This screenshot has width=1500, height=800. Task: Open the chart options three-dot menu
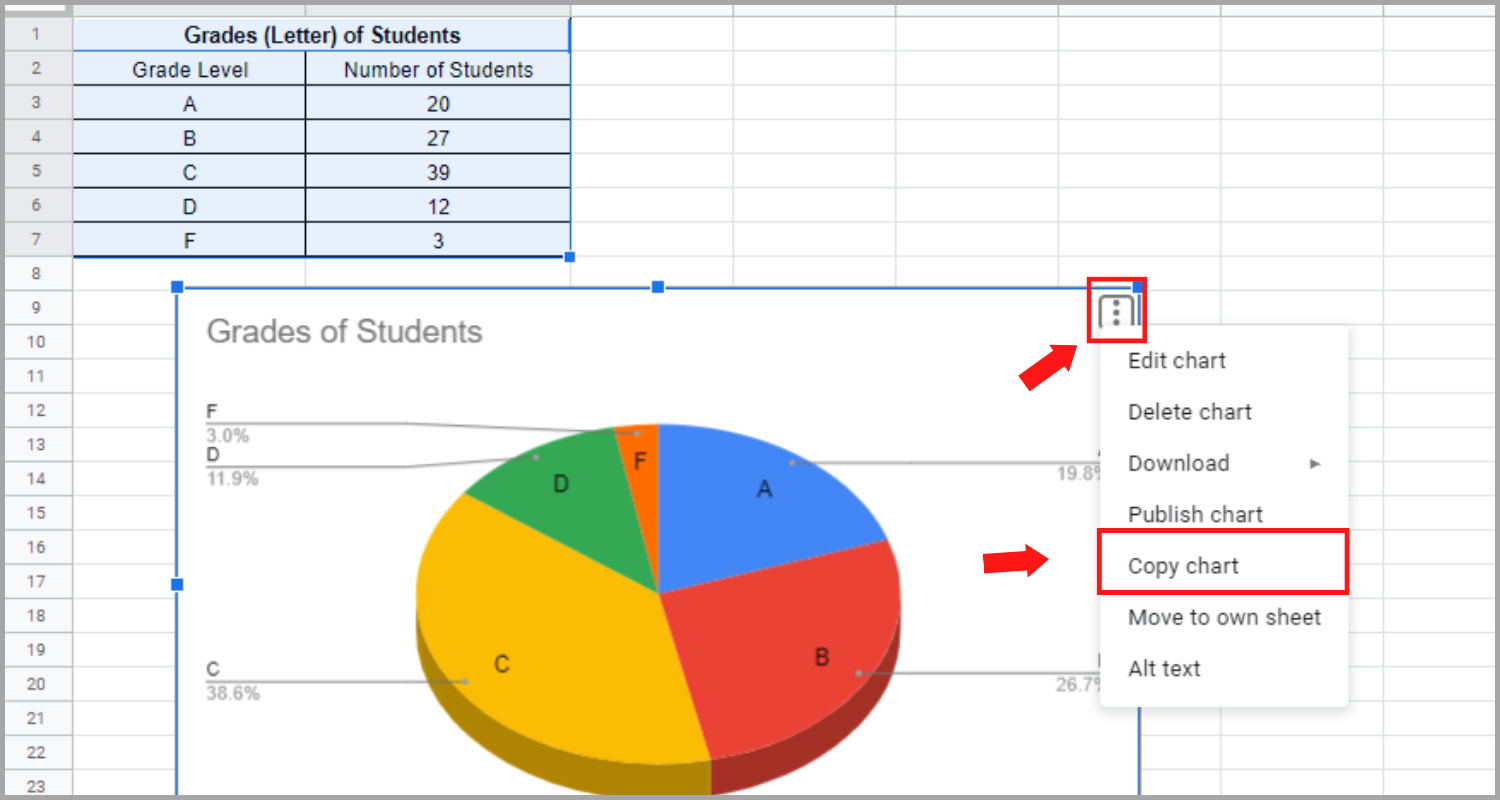point(1117,310)
